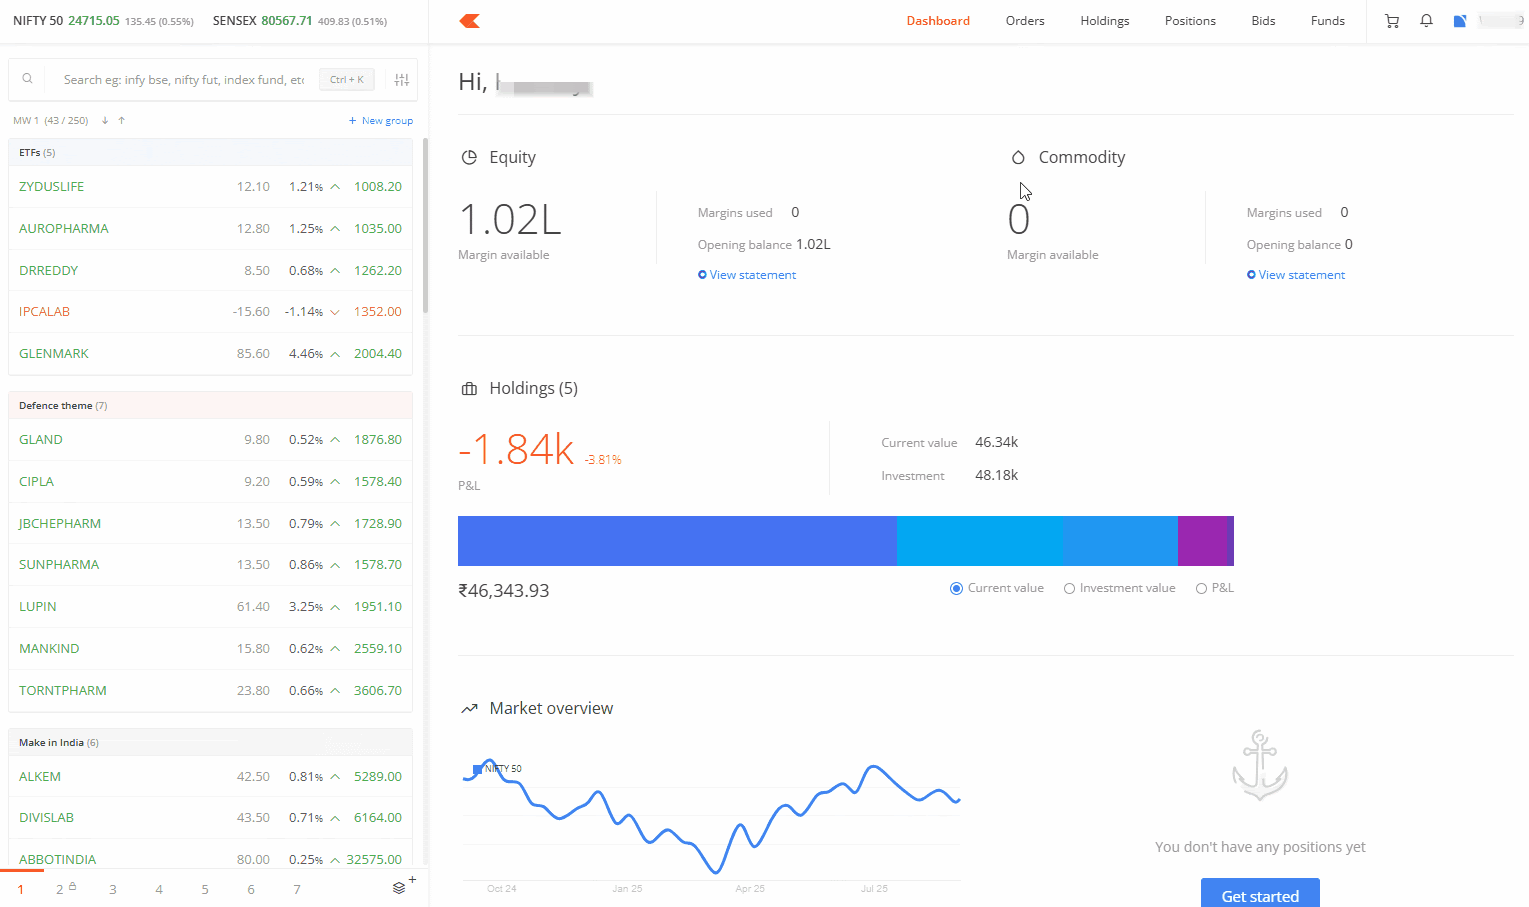Sort the watchlist with the down arrow

click(x=105, y=121)
